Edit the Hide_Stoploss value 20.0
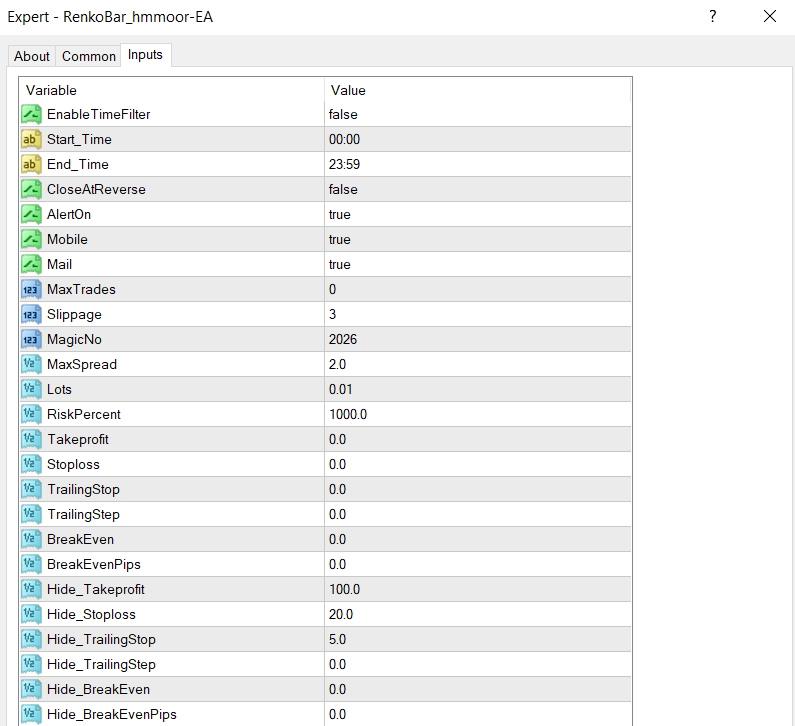 pyautogui.click(x=478, y=614)
